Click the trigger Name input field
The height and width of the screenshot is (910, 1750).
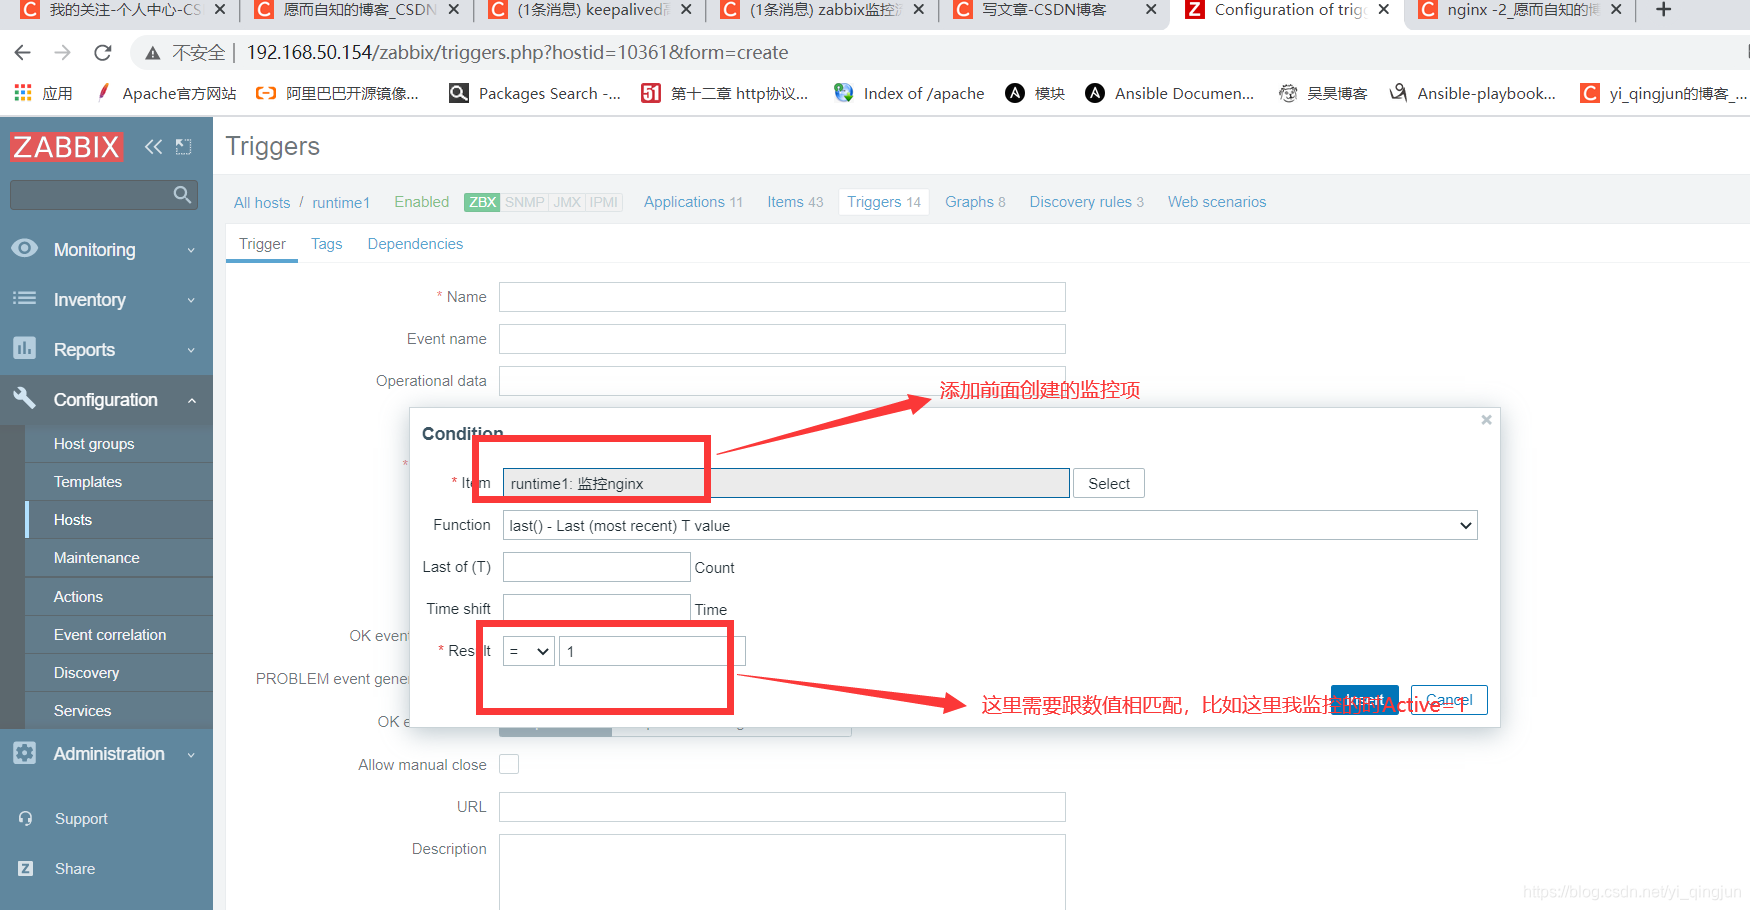(782, 297)
